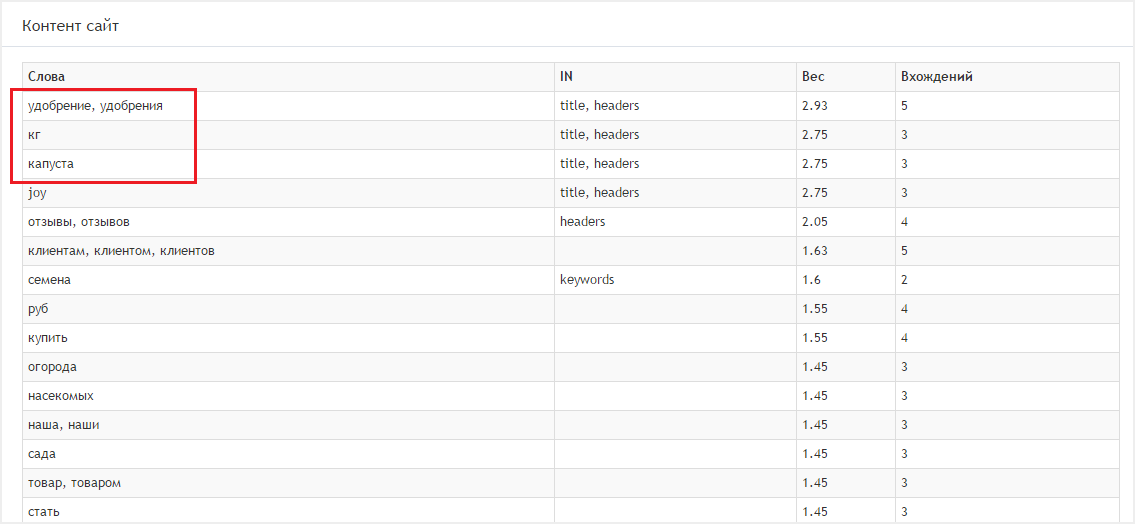Viewport: 1135px width, 524px height.
Task: Click the 'Вхождений' column header
Action: click(x=936, y=76)
